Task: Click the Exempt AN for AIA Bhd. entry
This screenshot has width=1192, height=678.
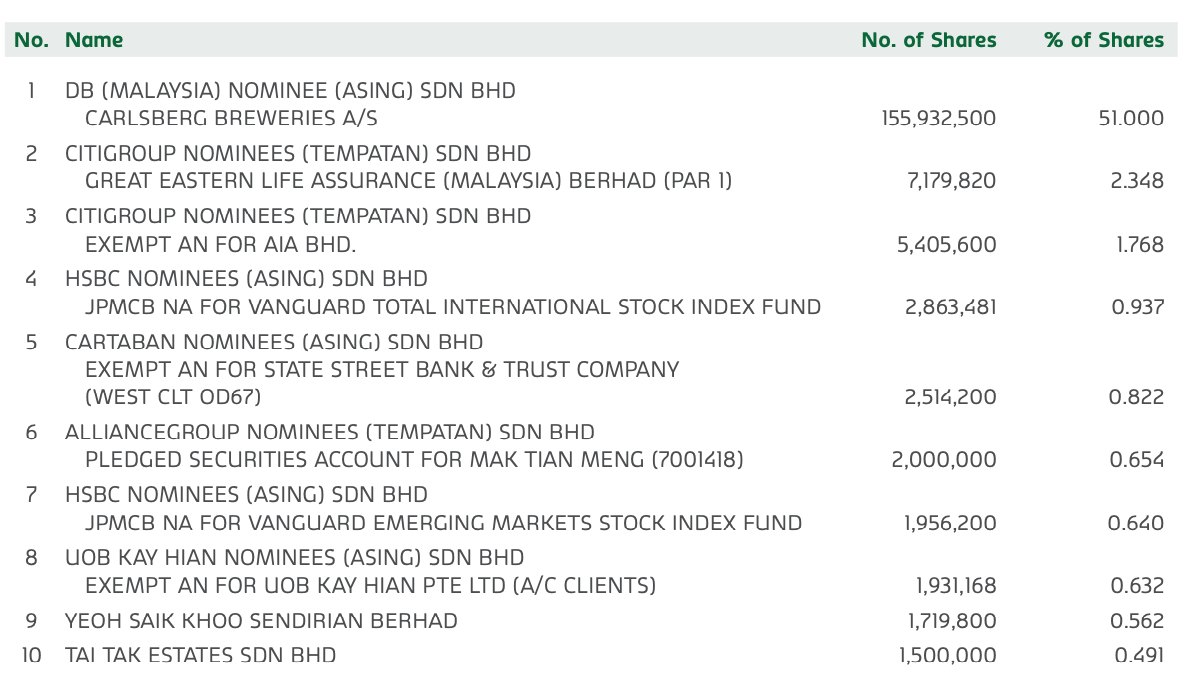Action: click(x=220, y=245)
